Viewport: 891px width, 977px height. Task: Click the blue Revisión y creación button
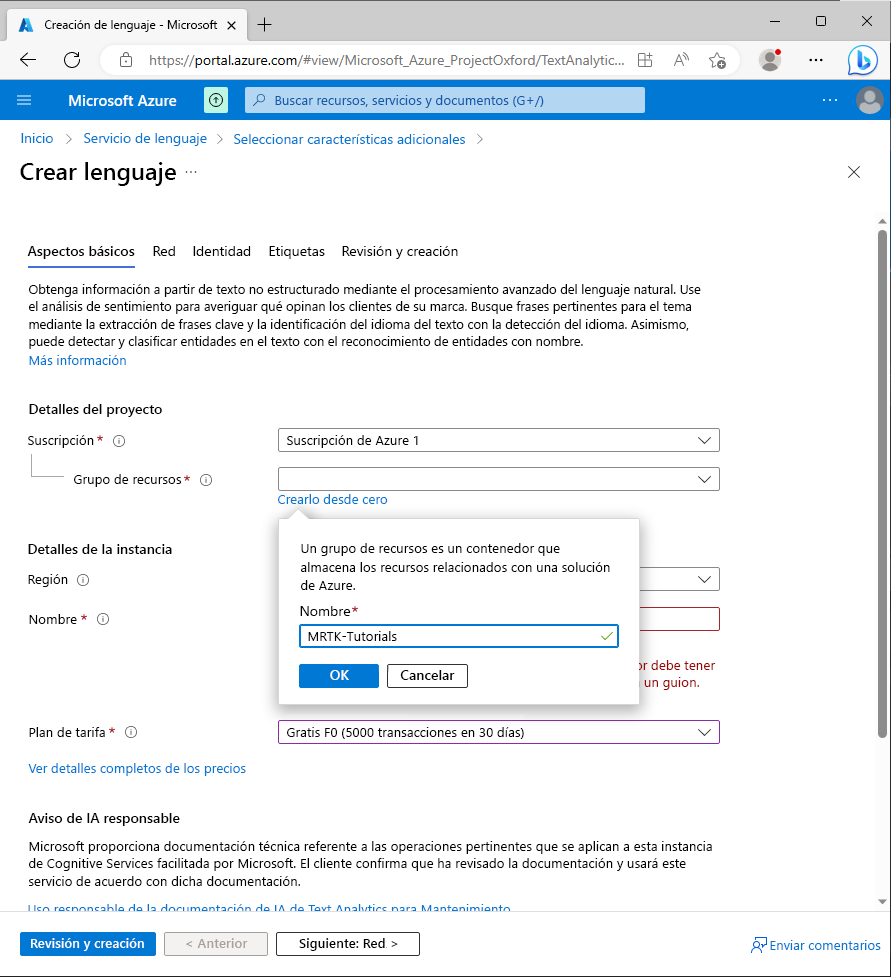click(88, 944)
